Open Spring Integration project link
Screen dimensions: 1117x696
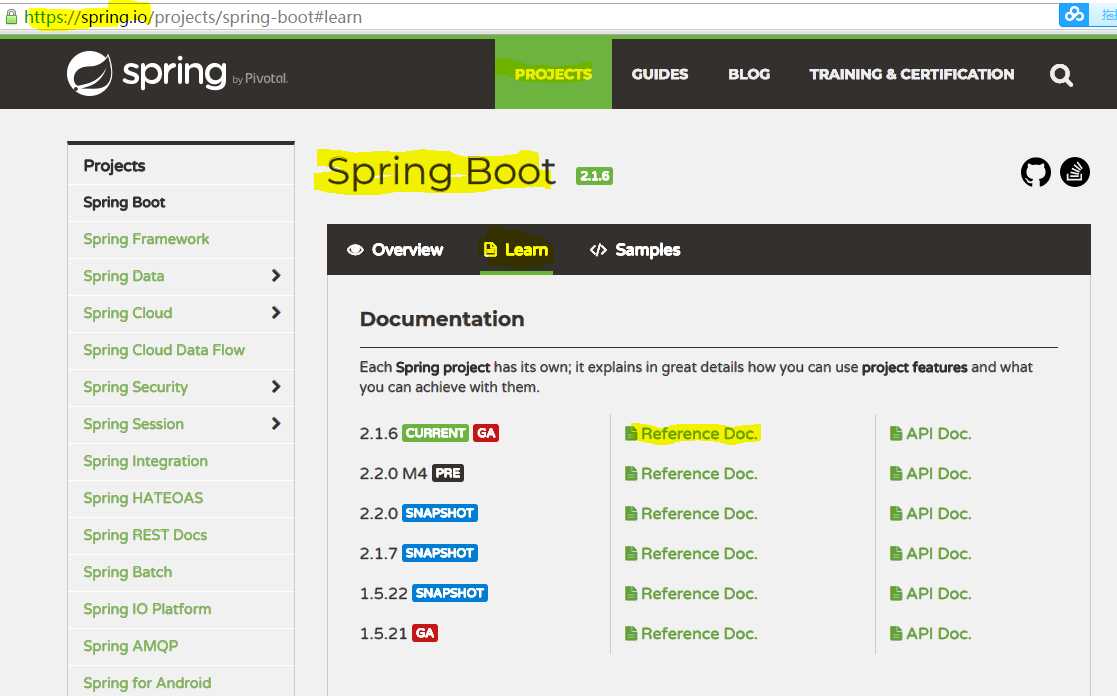pyautogui.click(x=145, y=462)
